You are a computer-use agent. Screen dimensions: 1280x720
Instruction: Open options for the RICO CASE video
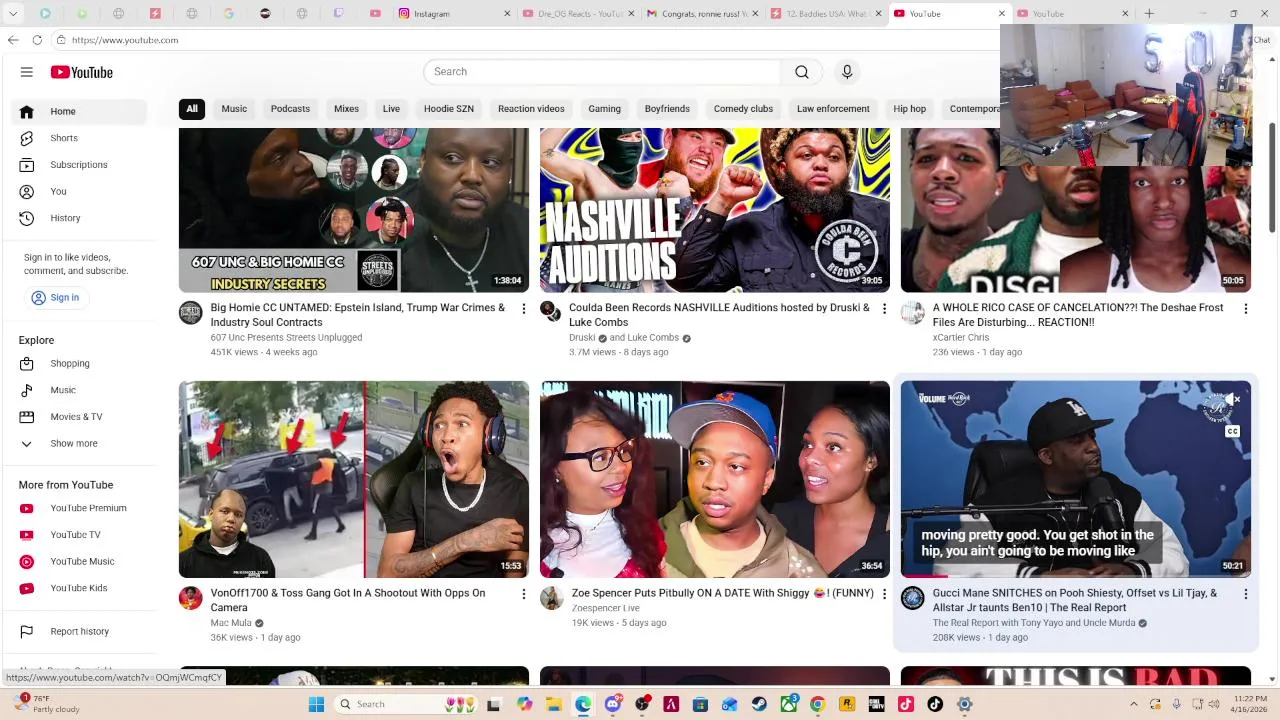[x=1245, y=309]
